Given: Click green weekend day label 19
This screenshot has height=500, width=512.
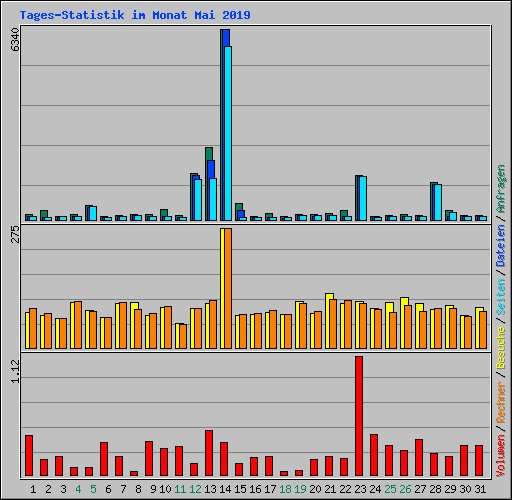Looking at the screenshot, I should tap(300, 489).
